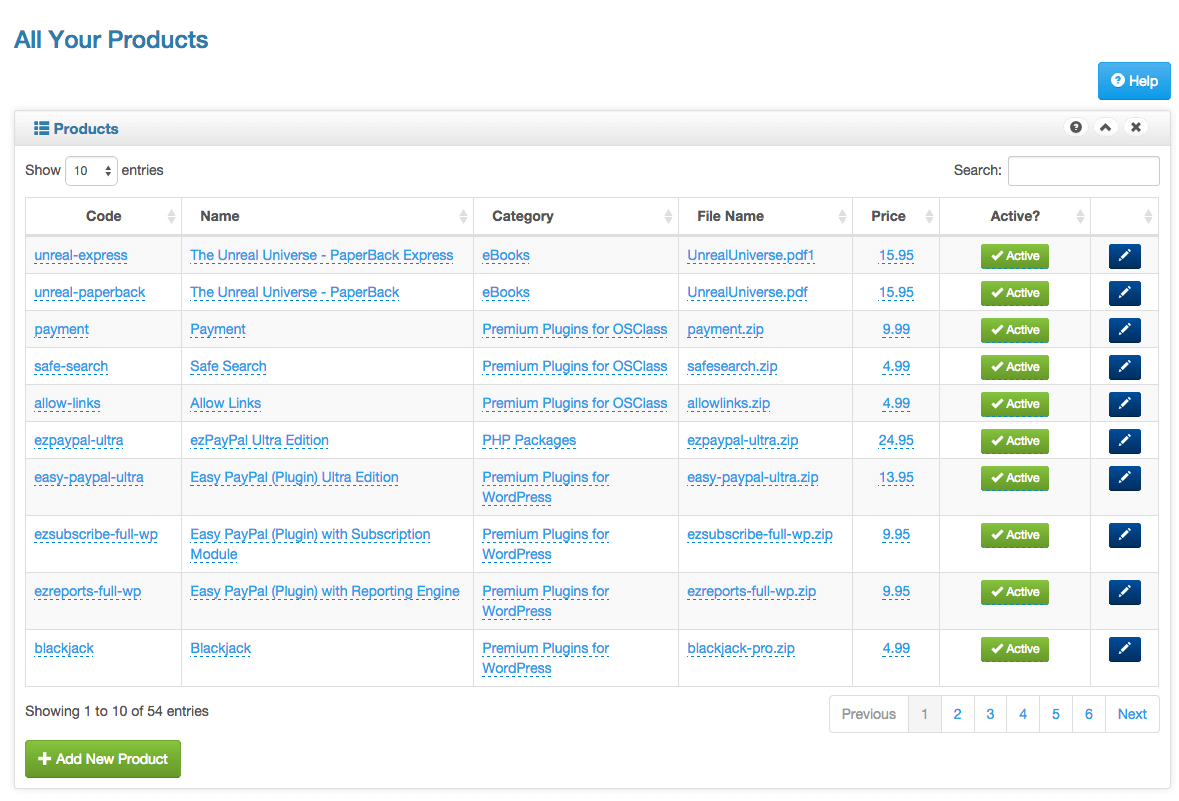
Task: Close the Products panel with X icon
Action: tap(1135, 127)
